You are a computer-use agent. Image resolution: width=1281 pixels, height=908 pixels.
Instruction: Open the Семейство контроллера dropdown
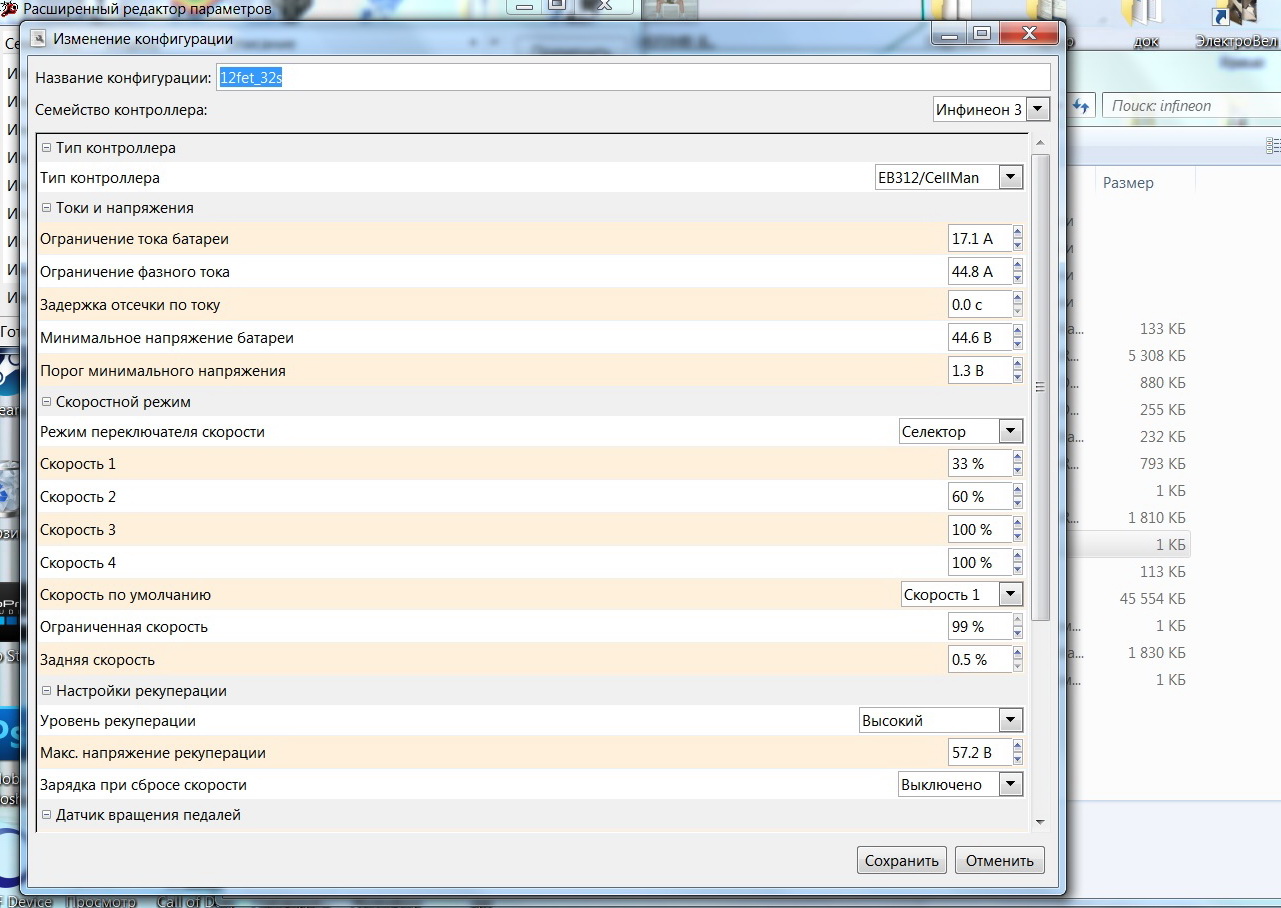pyautogui.click(x=1038, y=109)
